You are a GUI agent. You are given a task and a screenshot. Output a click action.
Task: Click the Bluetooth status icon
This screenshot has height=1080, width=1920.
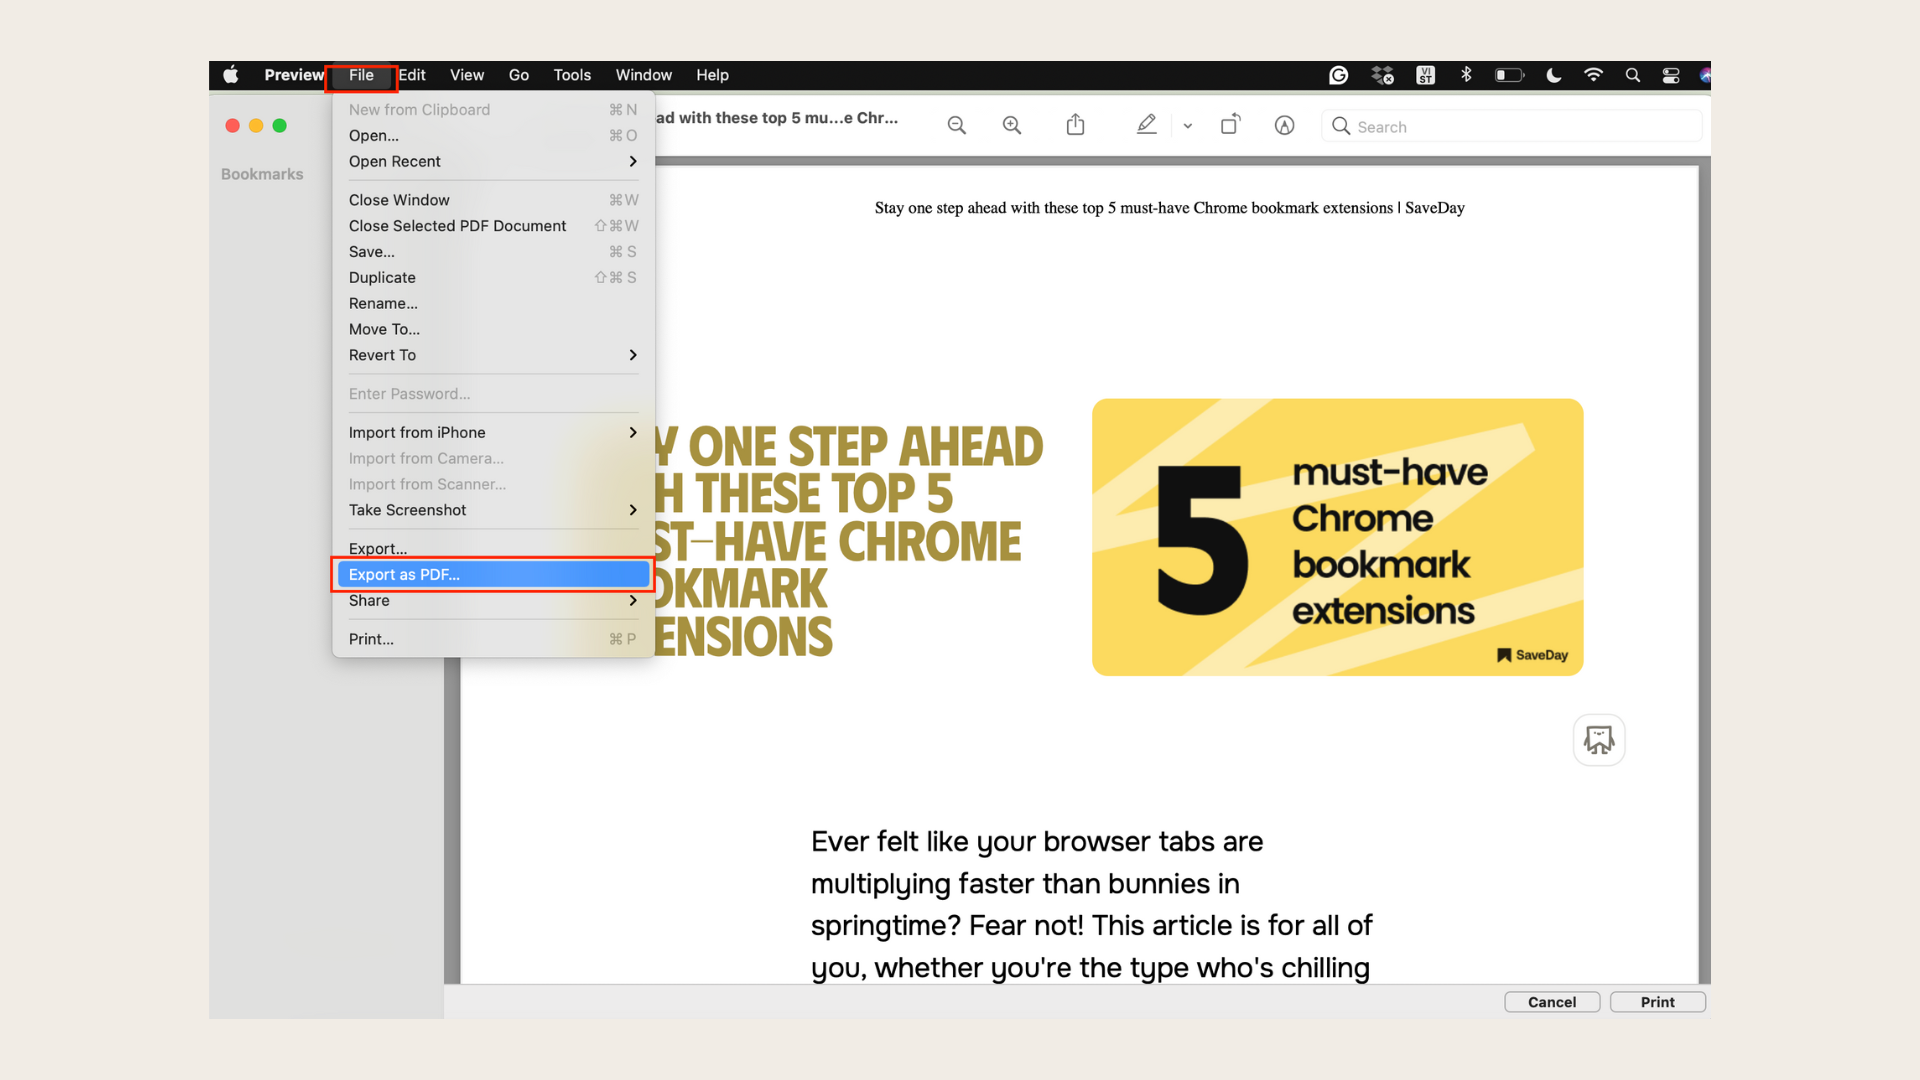click(x=1466, y=75)
